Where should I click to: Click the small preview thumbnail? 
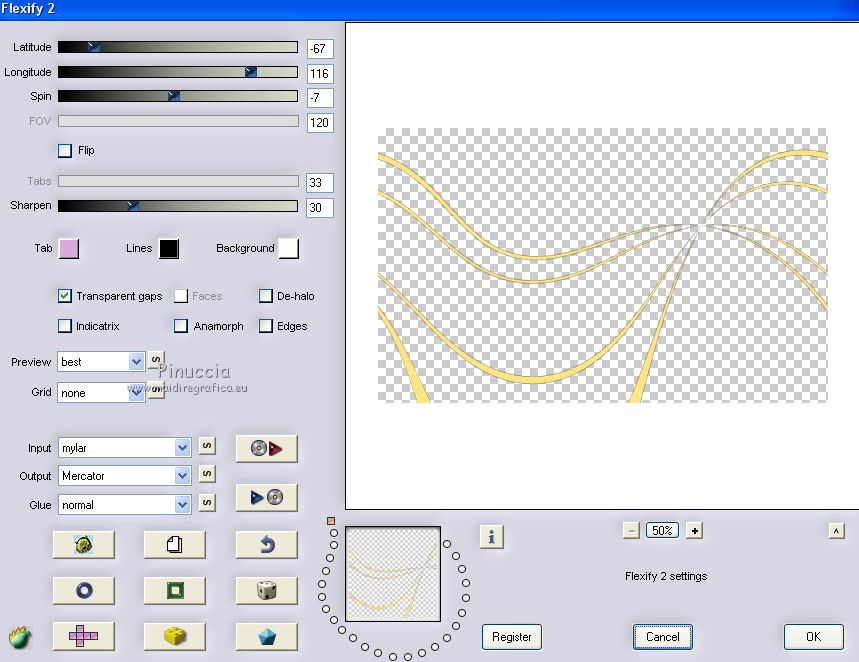click(393, 574)
